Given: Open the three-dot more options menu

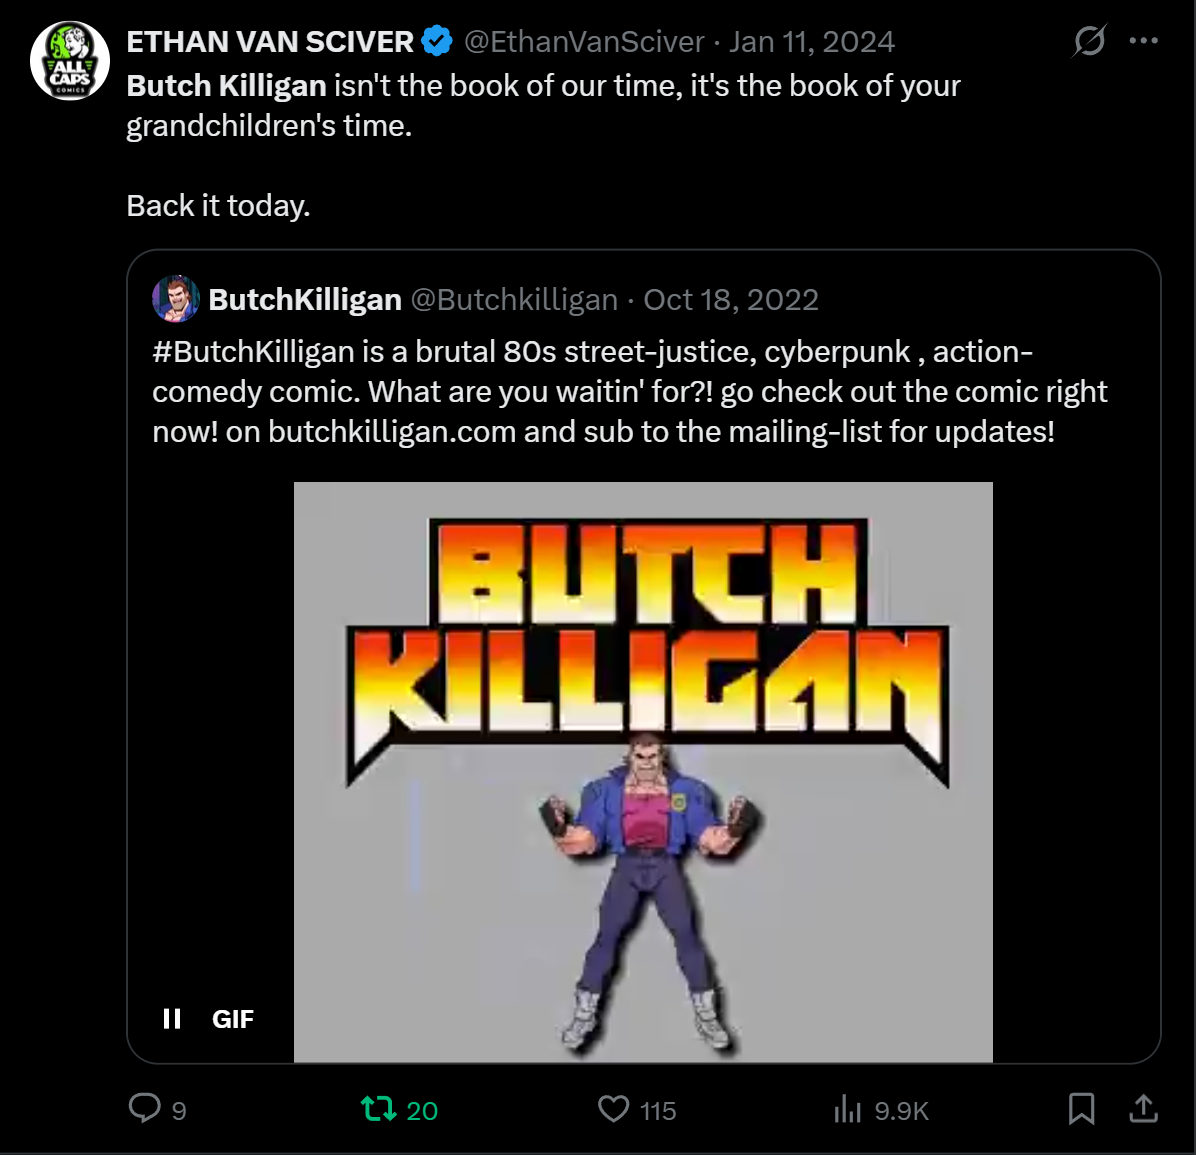Looking at the screenshot, I should (x=1143, y=42).
